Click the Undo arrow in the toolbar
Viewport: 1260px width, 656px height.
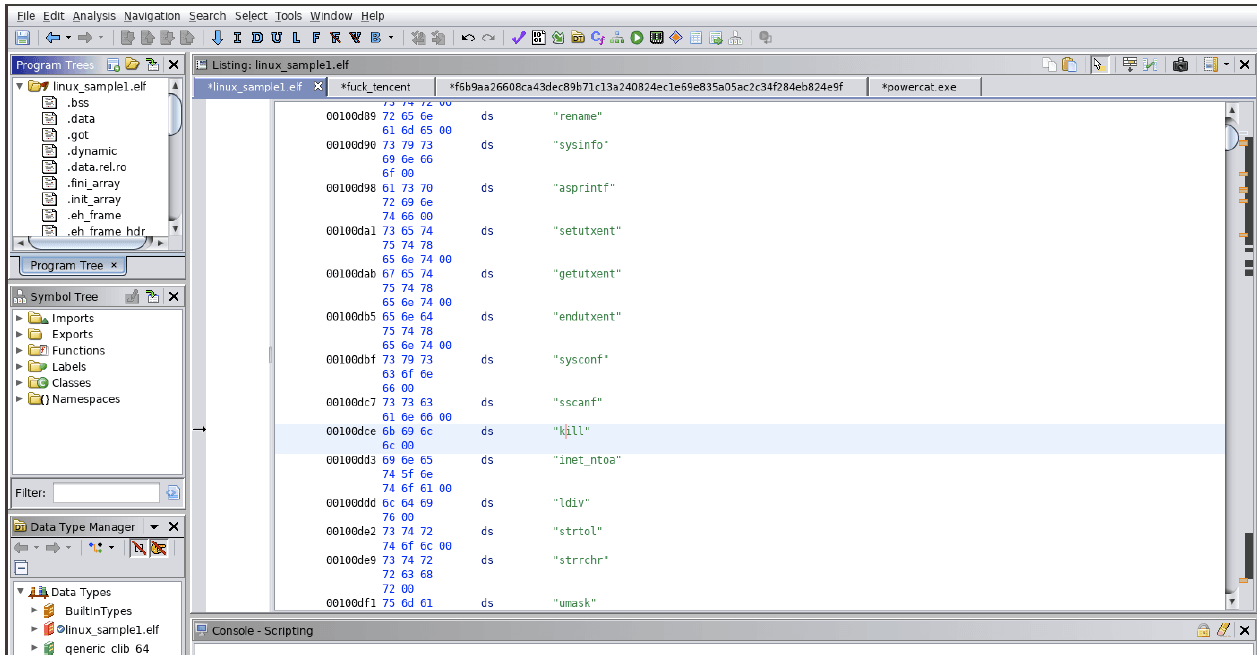pyautogui.click(x=468, y=38)
